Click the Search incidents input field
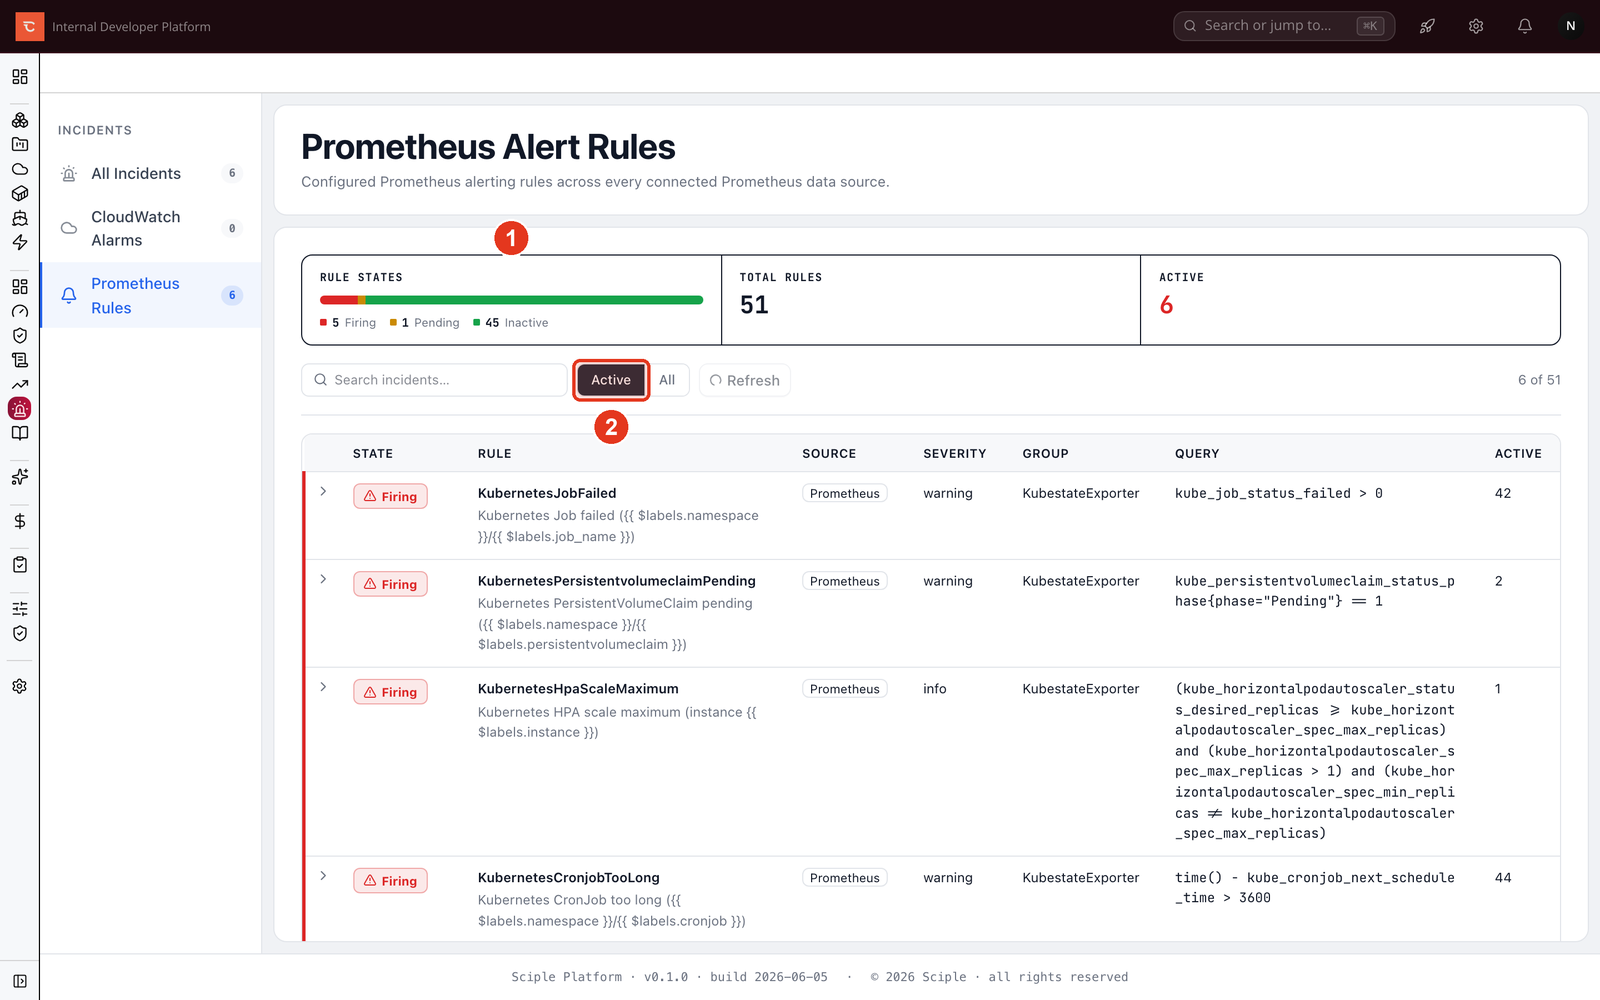The height and width of the screenshot is (1000, 1600). coord(434,380)
